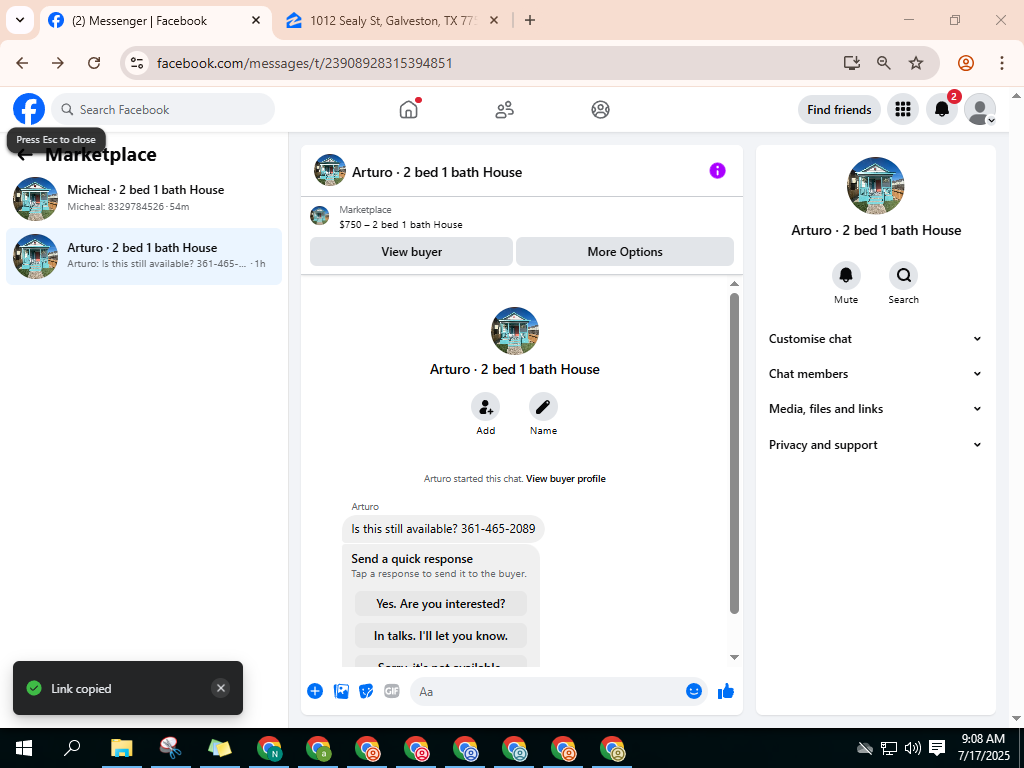This screenshot has width=1024, height=768.
Task: Send a thumbs-up like
Action: click(x=726, y=691)
